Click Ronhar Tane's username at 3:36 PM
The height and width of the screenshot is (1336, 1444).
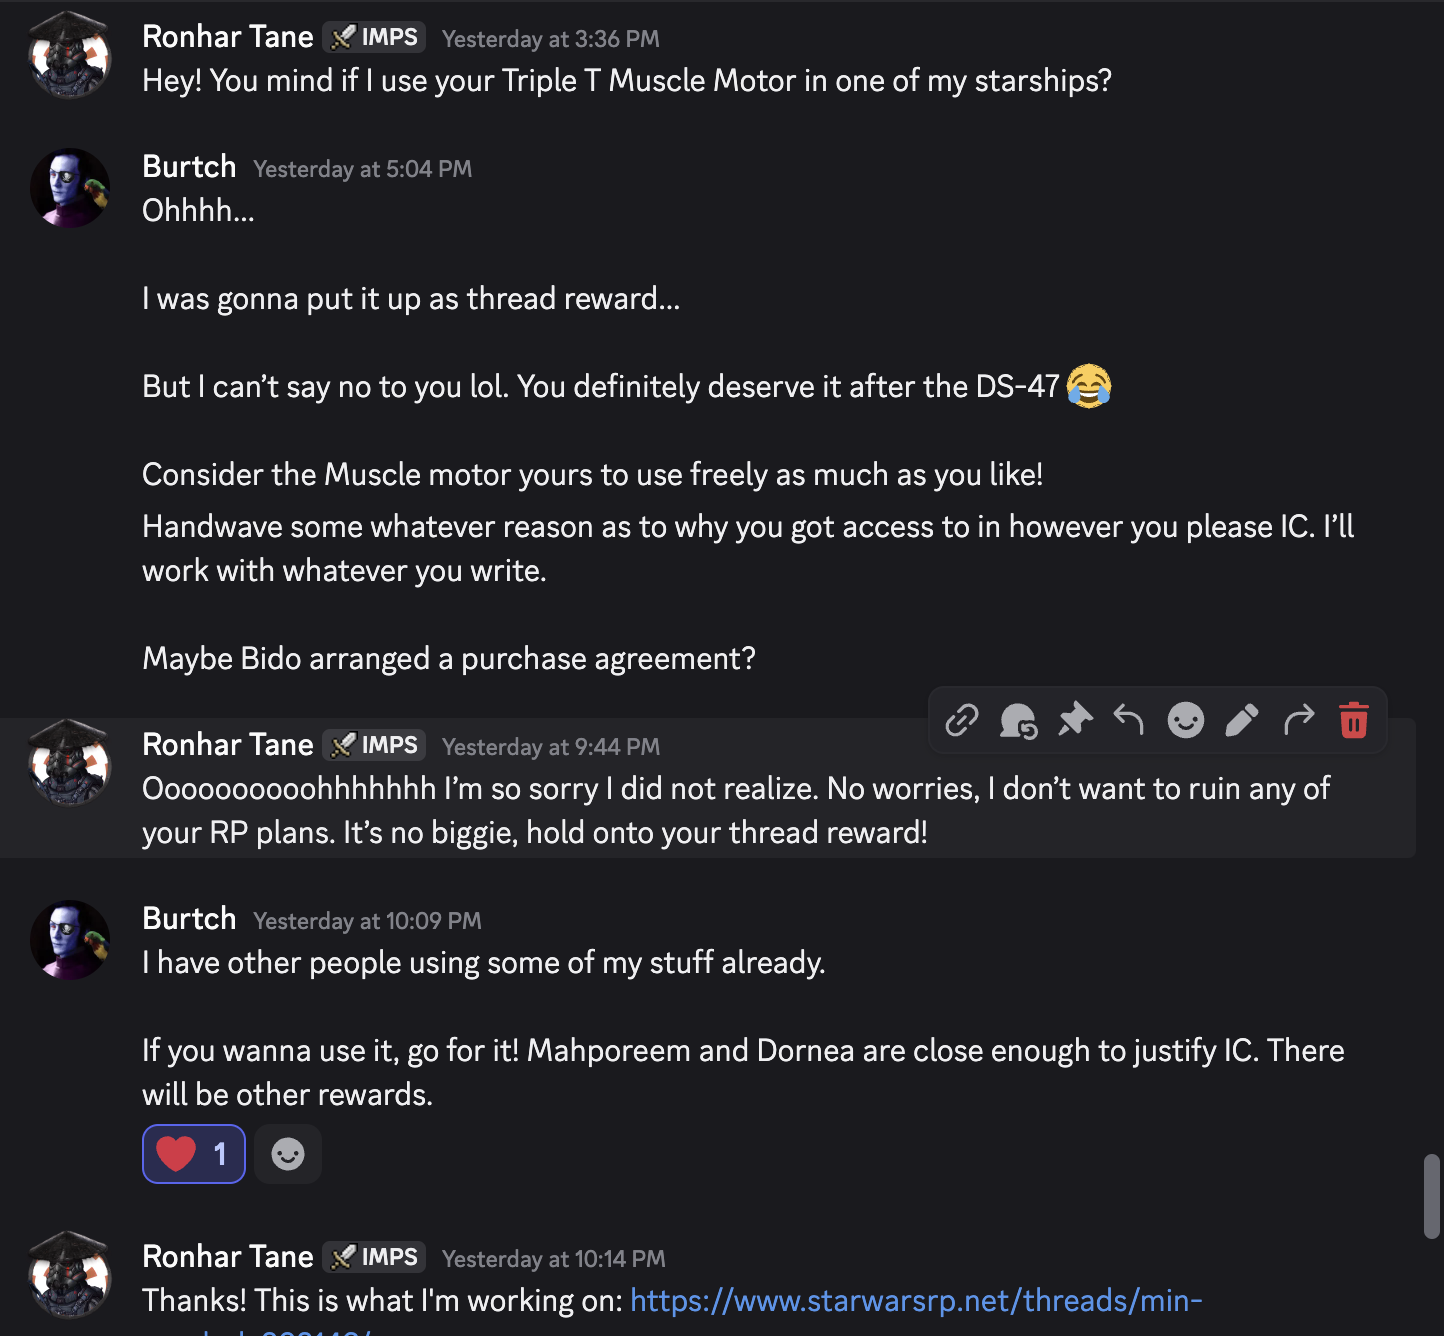pyautogui.click(x=228, y=37)
